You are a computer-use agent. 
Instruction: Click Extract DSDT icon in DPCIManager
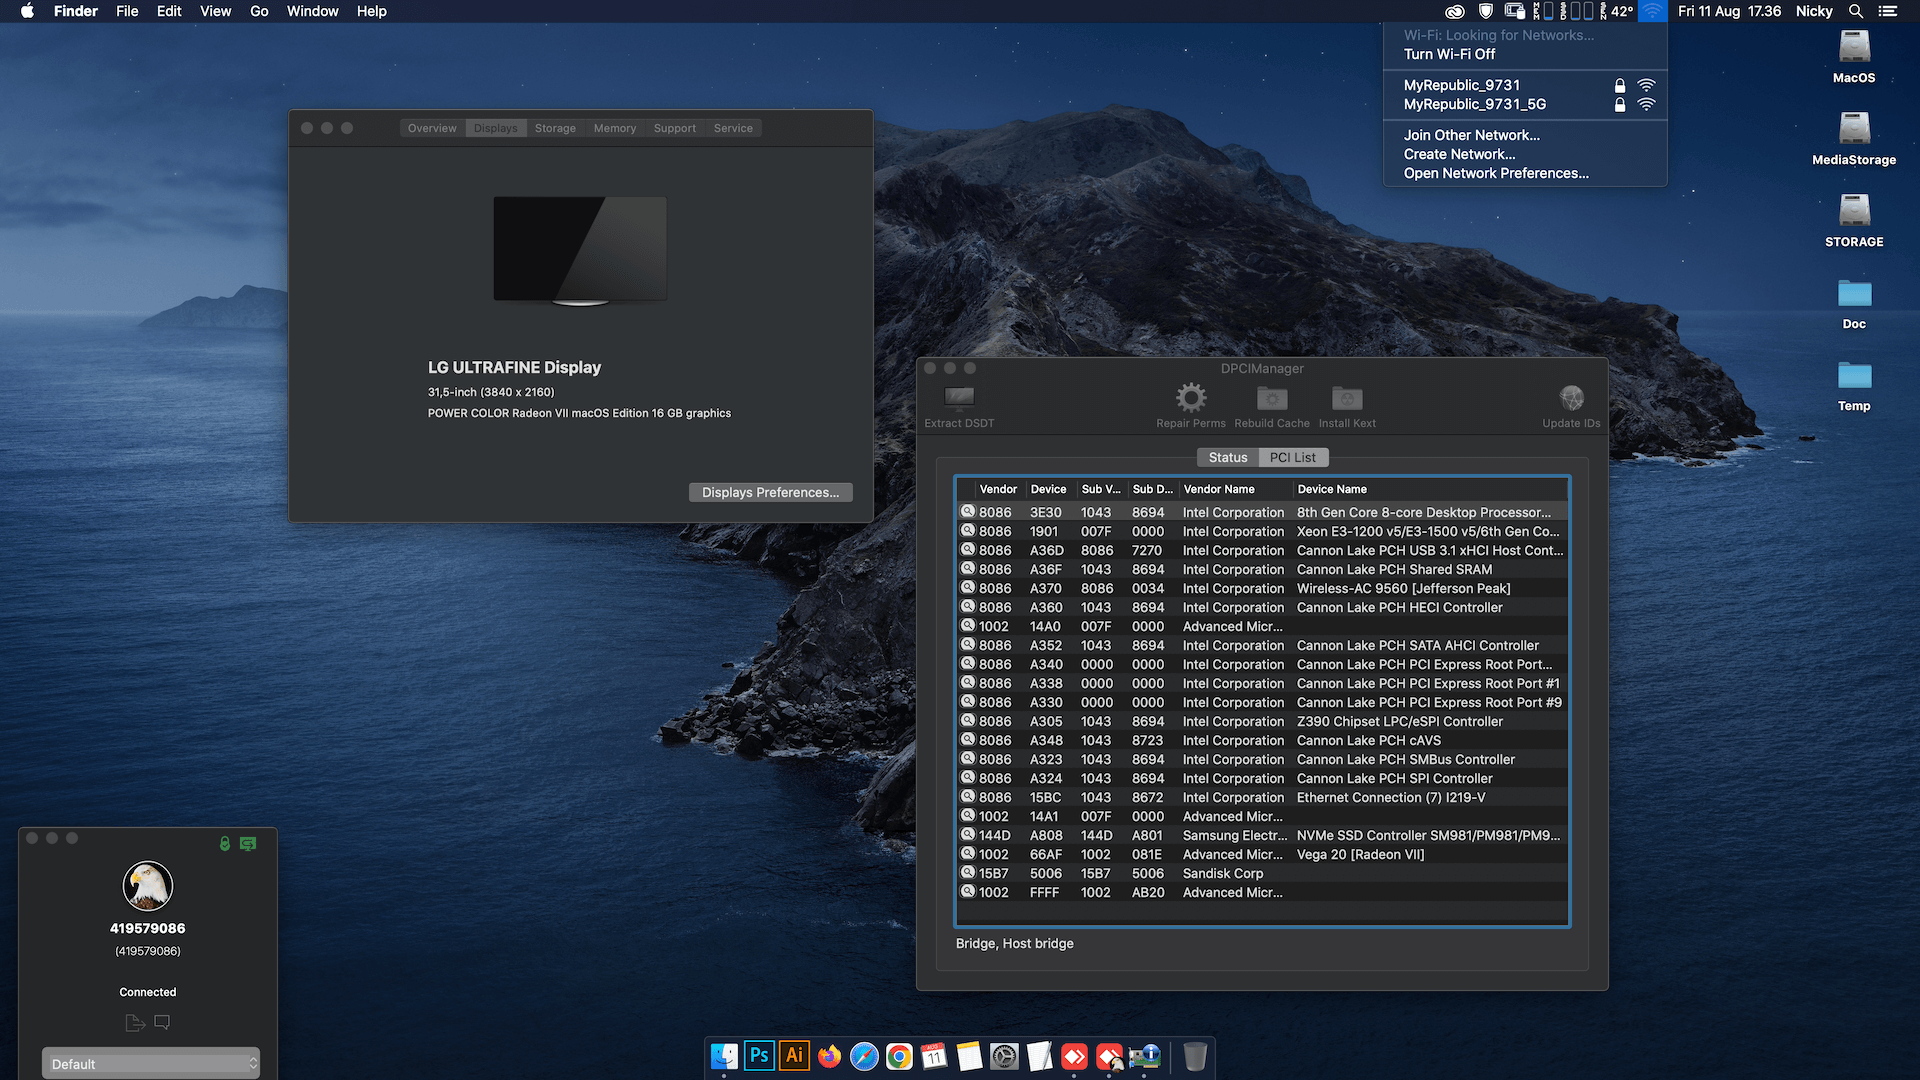click(959, 398)
